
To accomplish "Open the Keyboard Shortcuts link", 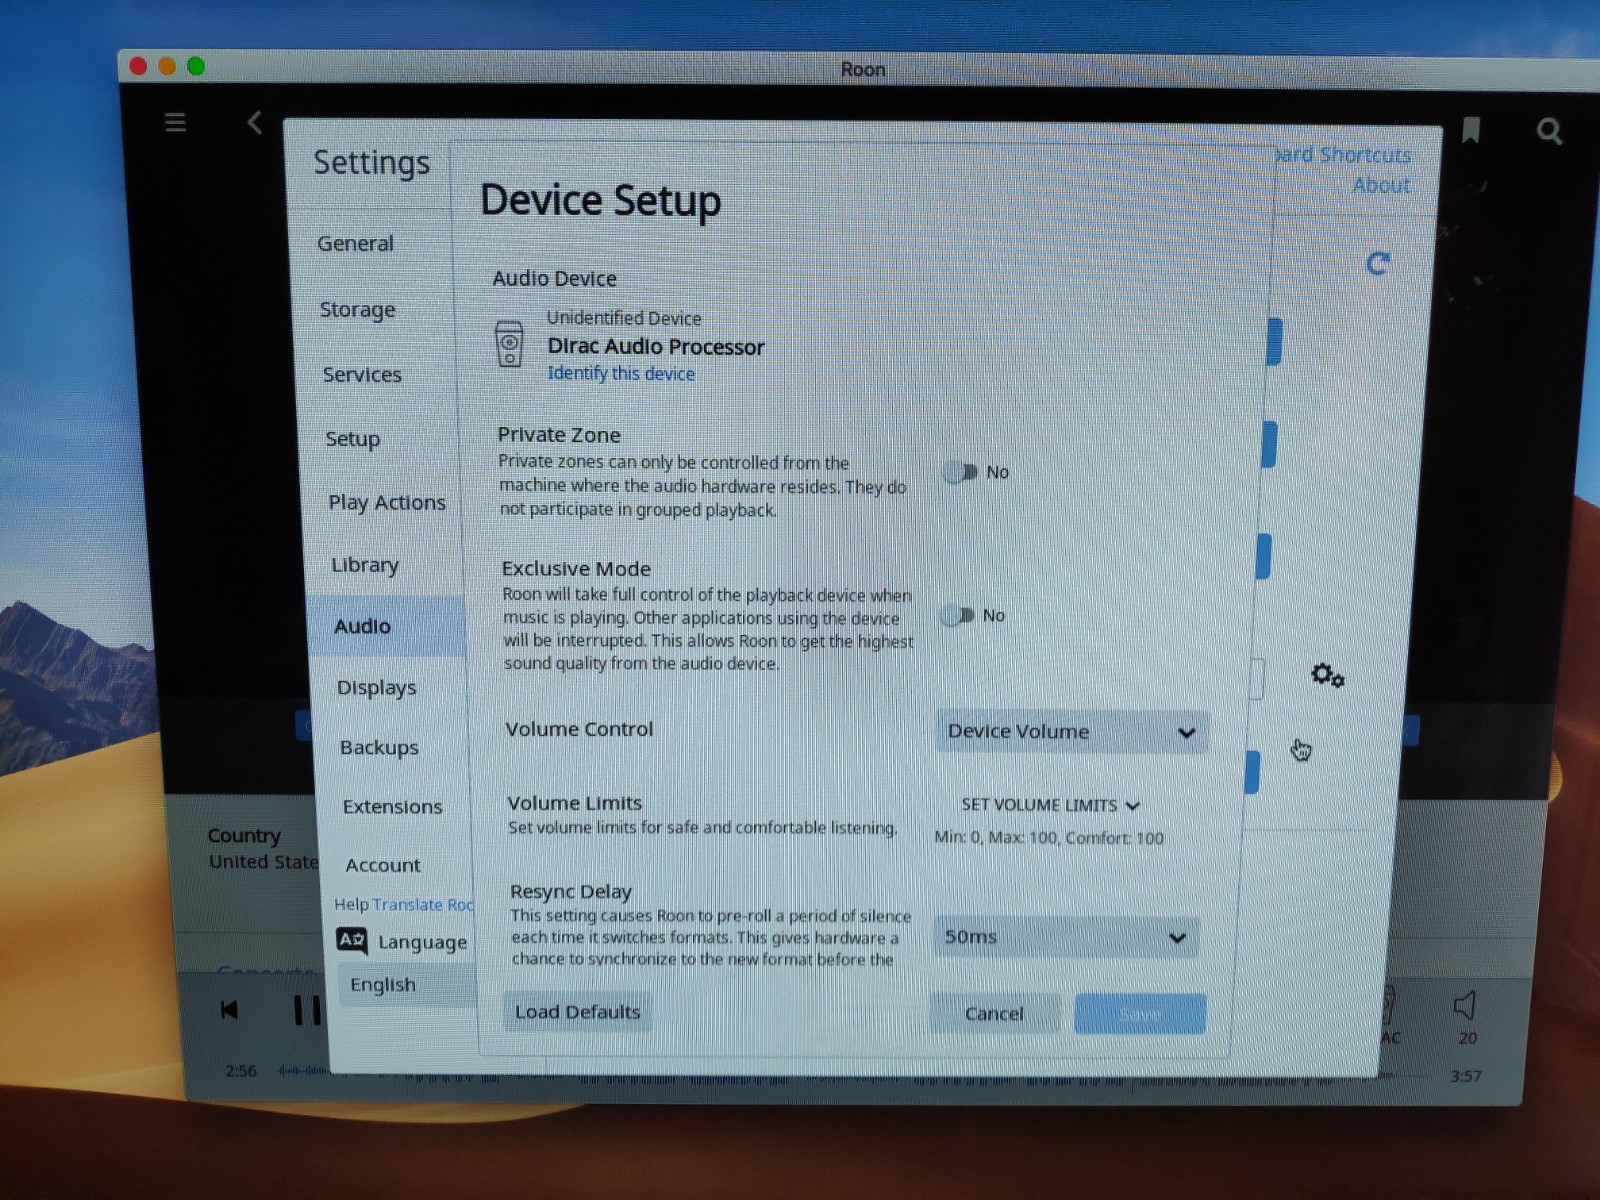I will coord(1343,155).
